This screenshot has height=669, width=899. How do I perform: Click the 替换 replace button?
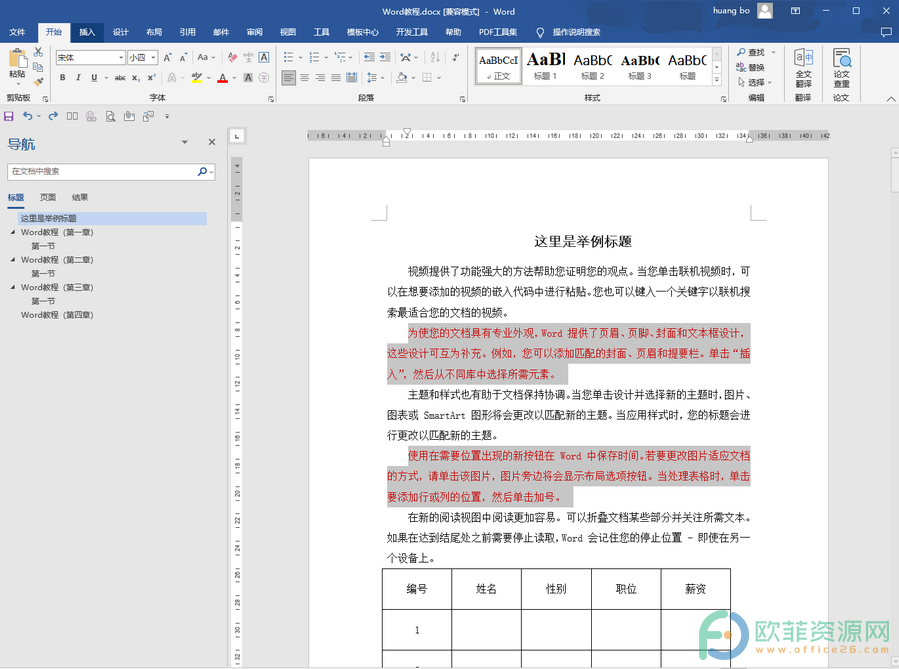tap(751, 67)
